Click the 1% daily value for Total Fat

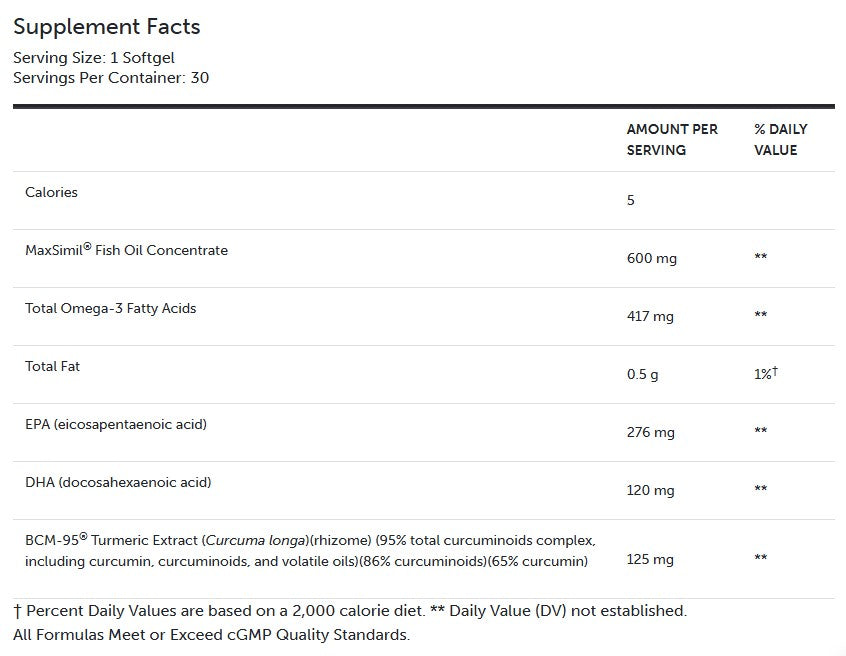(765, 374)
